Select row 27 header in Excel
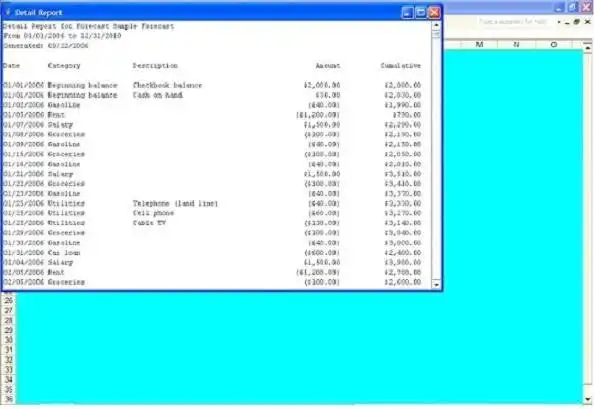Viewport: 594px width, 409px height. click(9, 310)
